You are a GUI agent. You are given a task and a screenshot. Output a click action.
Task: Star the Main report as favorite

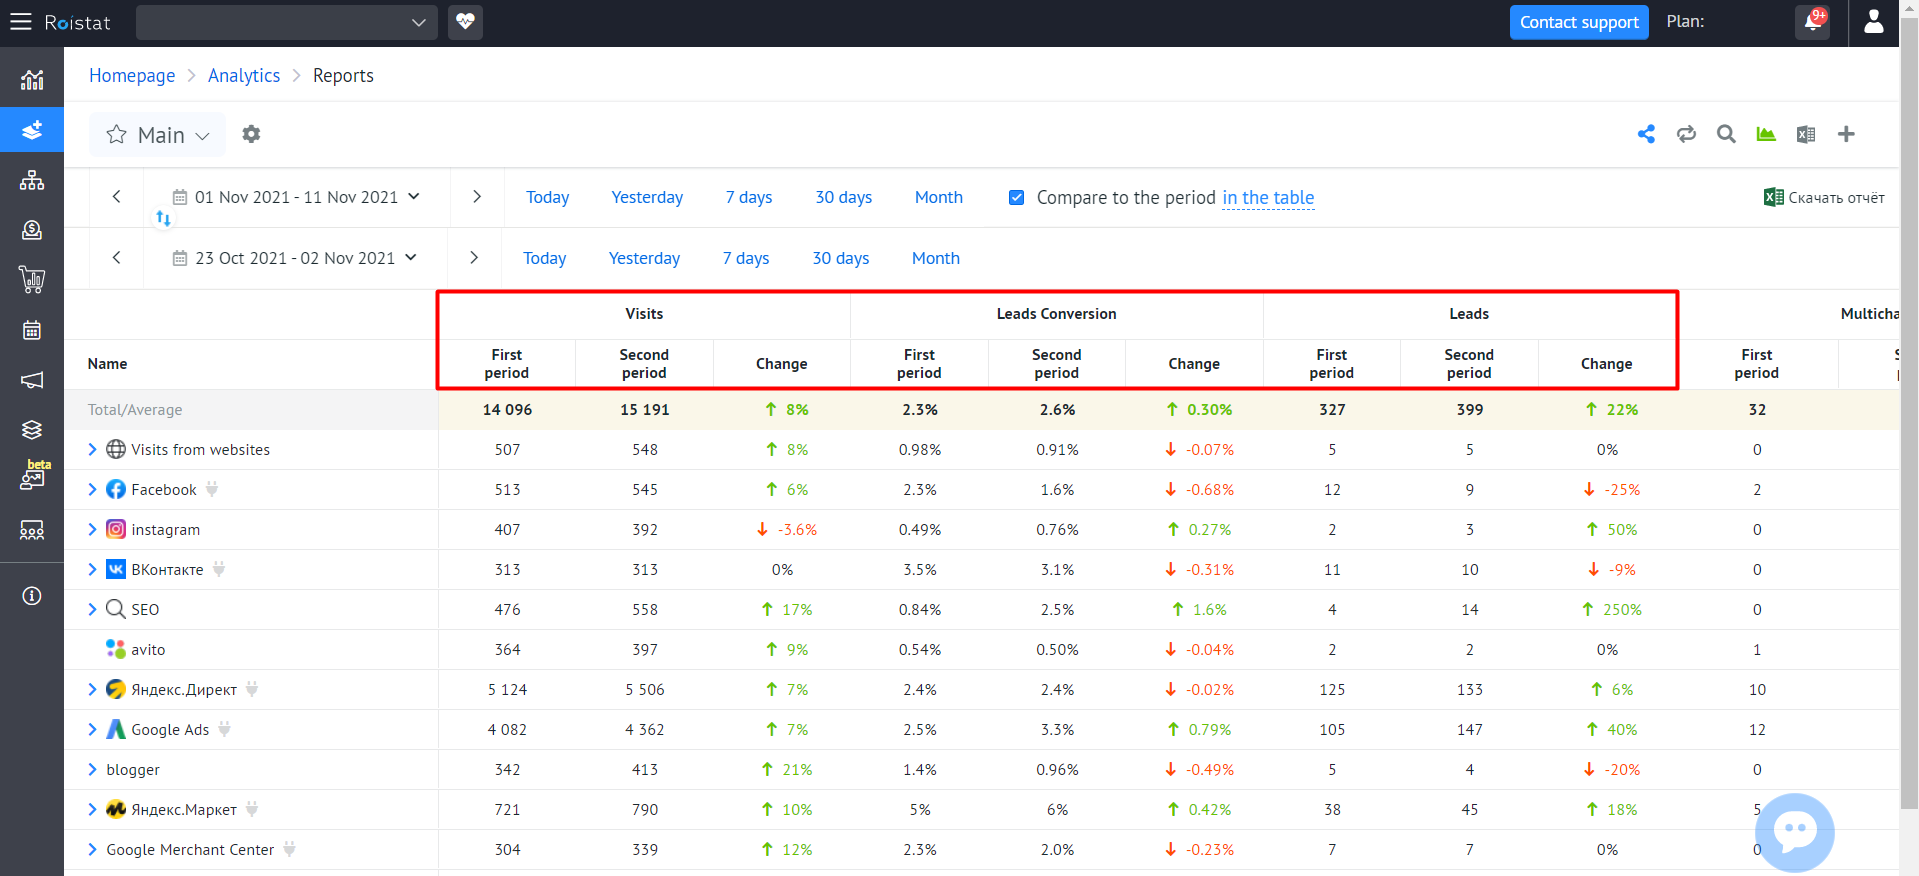tap(117, 134)
